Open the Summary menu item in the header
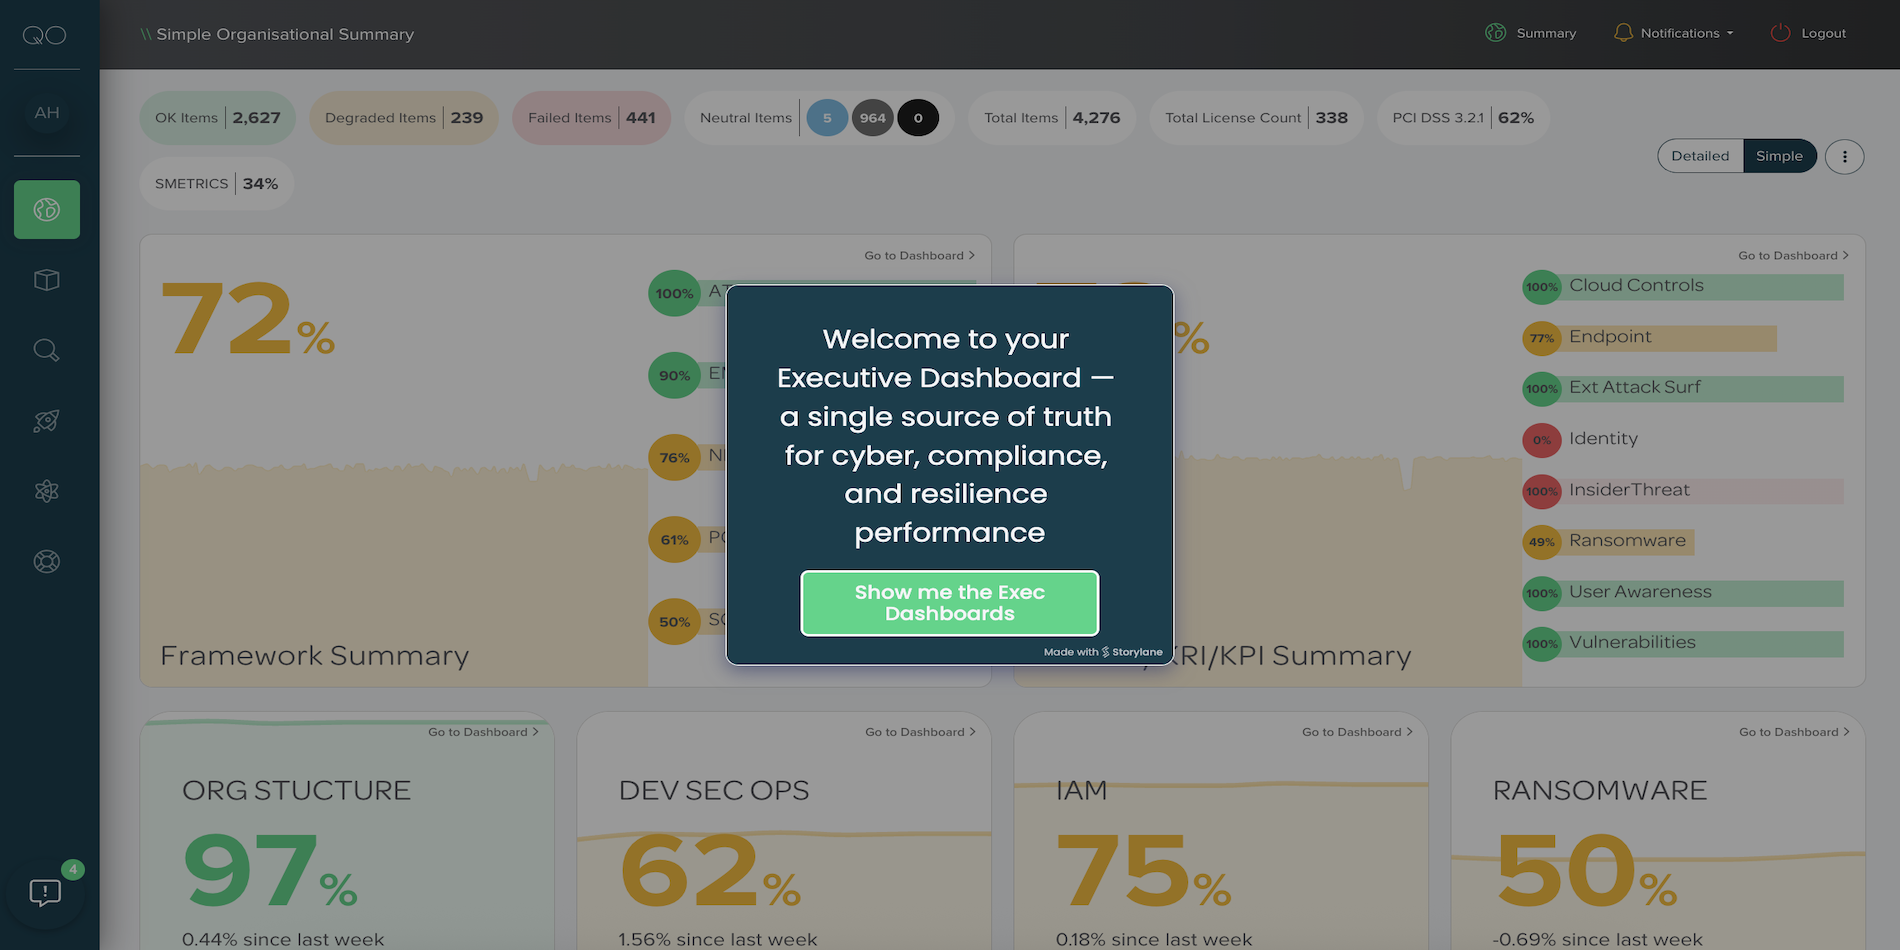Image resolution: width=1900 pixels, height=950 pixels. 1531,32
